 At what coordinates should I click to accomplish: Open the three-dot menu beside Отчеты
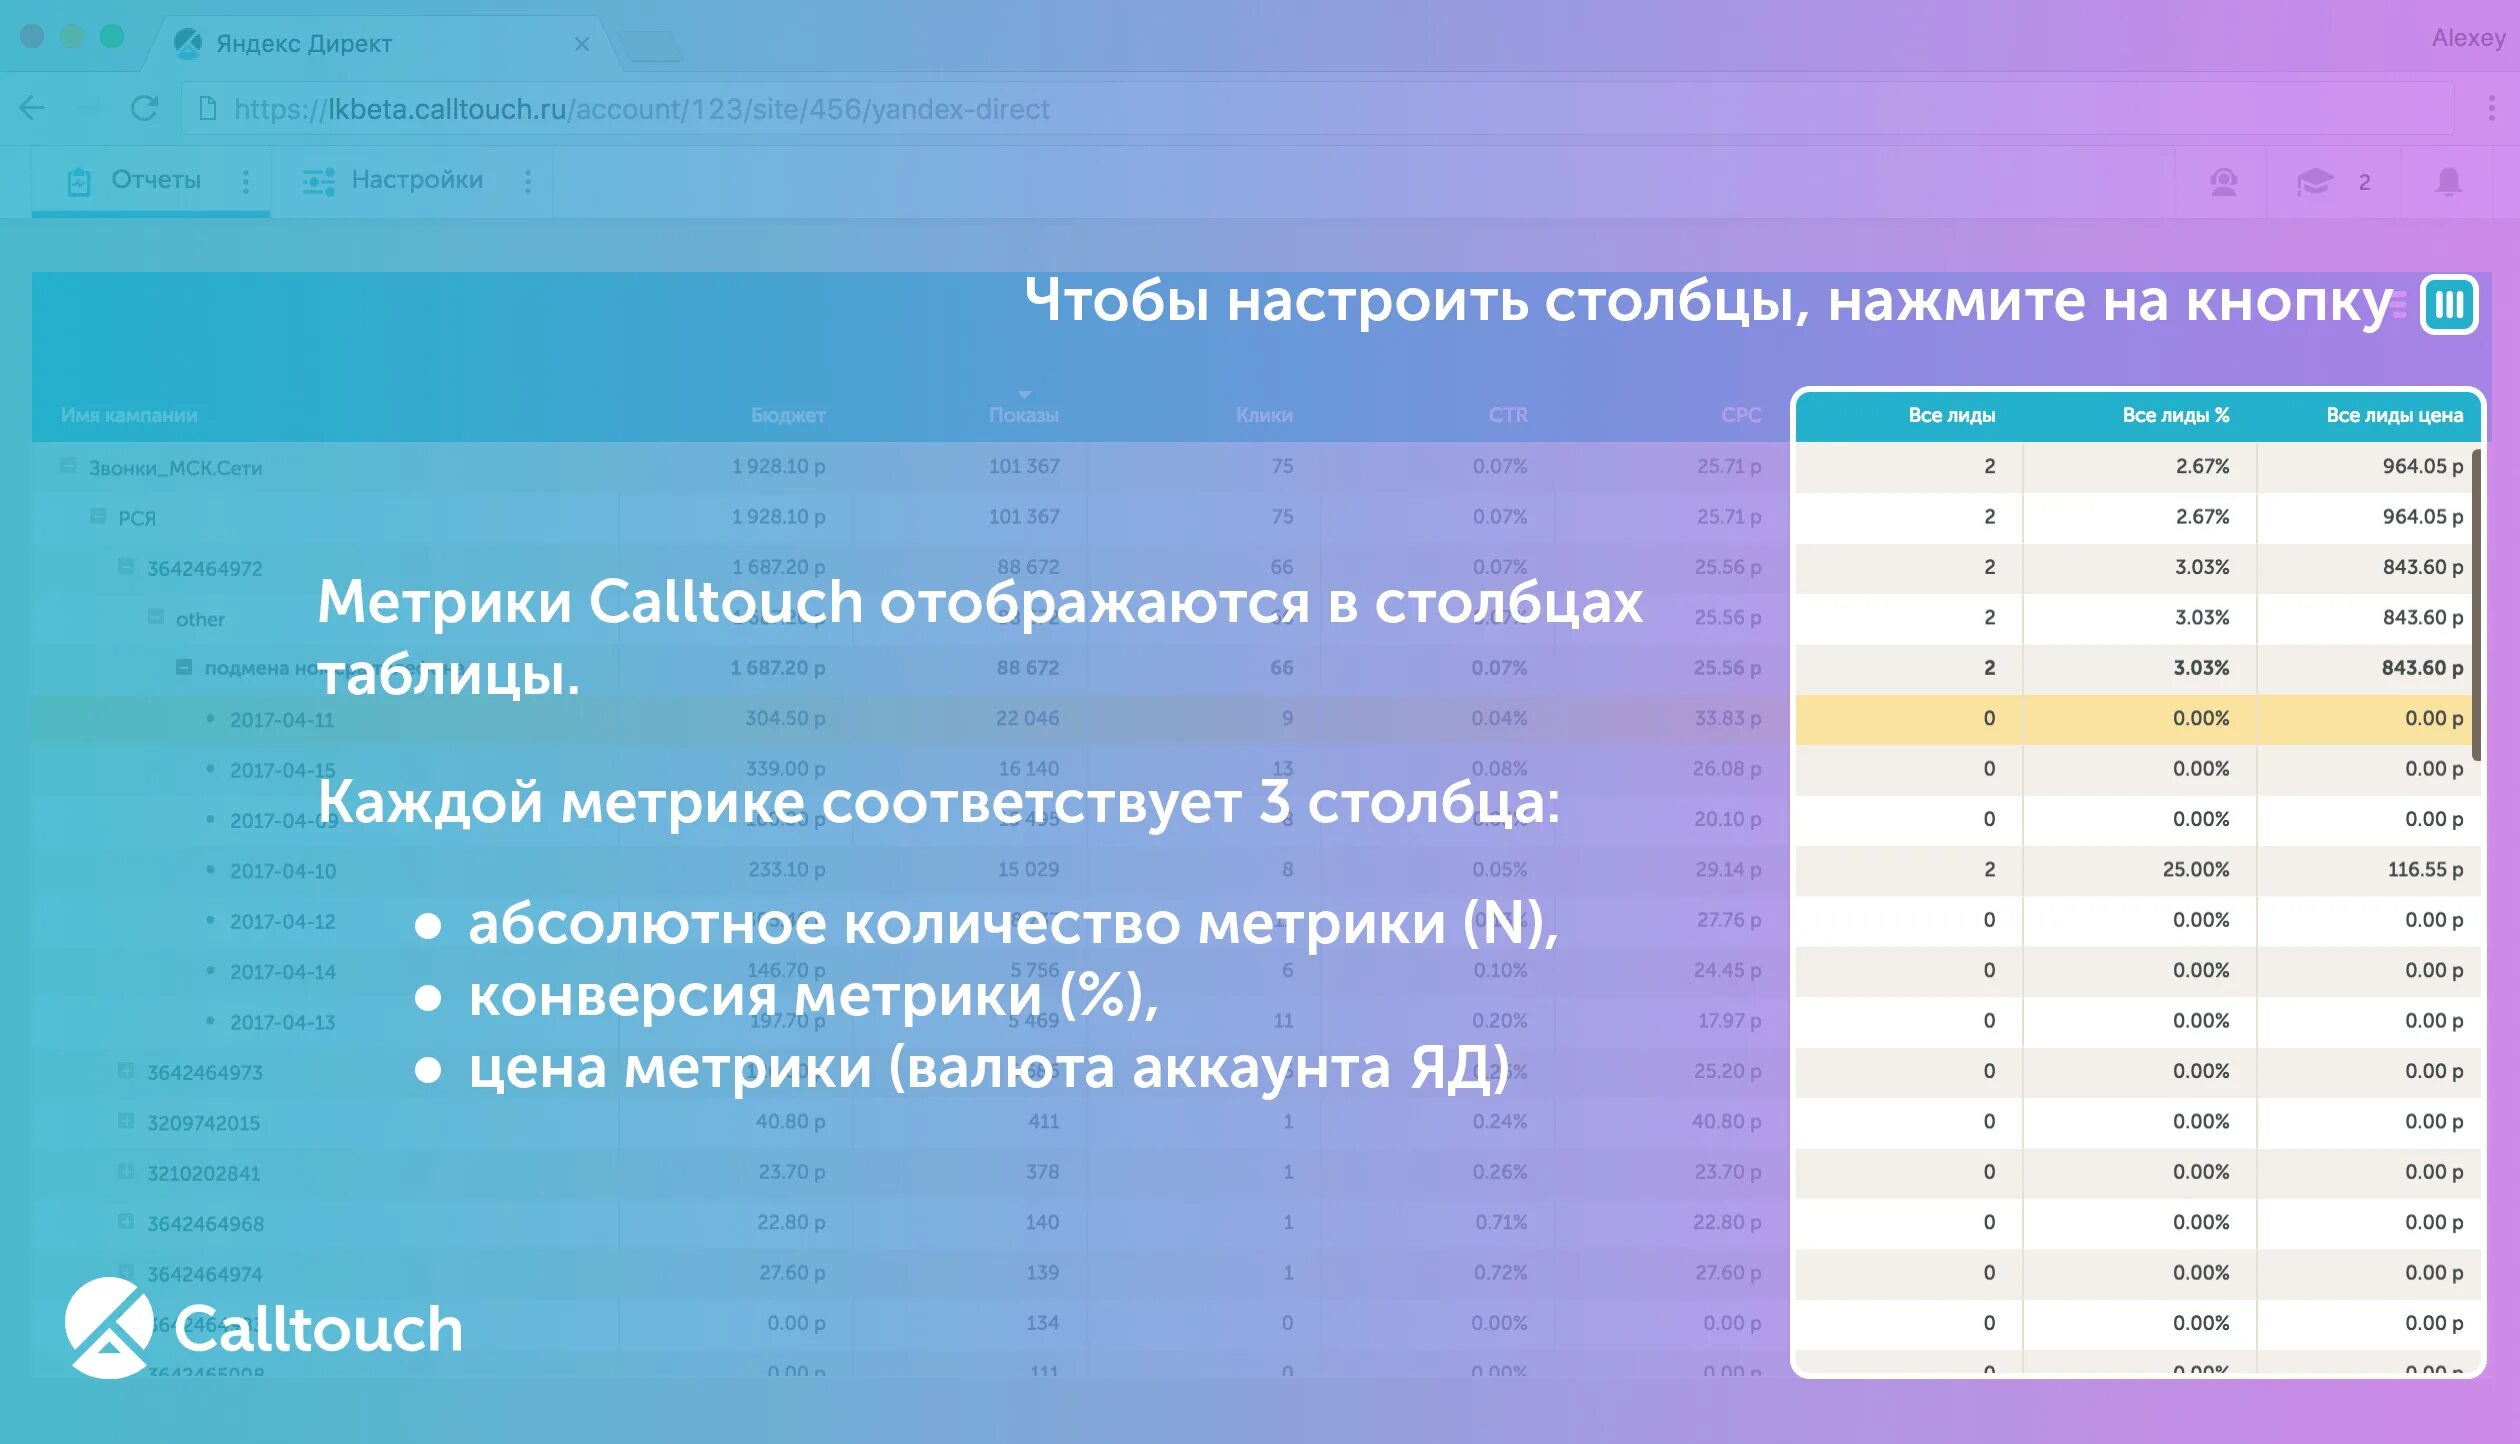tap(245, 180)
